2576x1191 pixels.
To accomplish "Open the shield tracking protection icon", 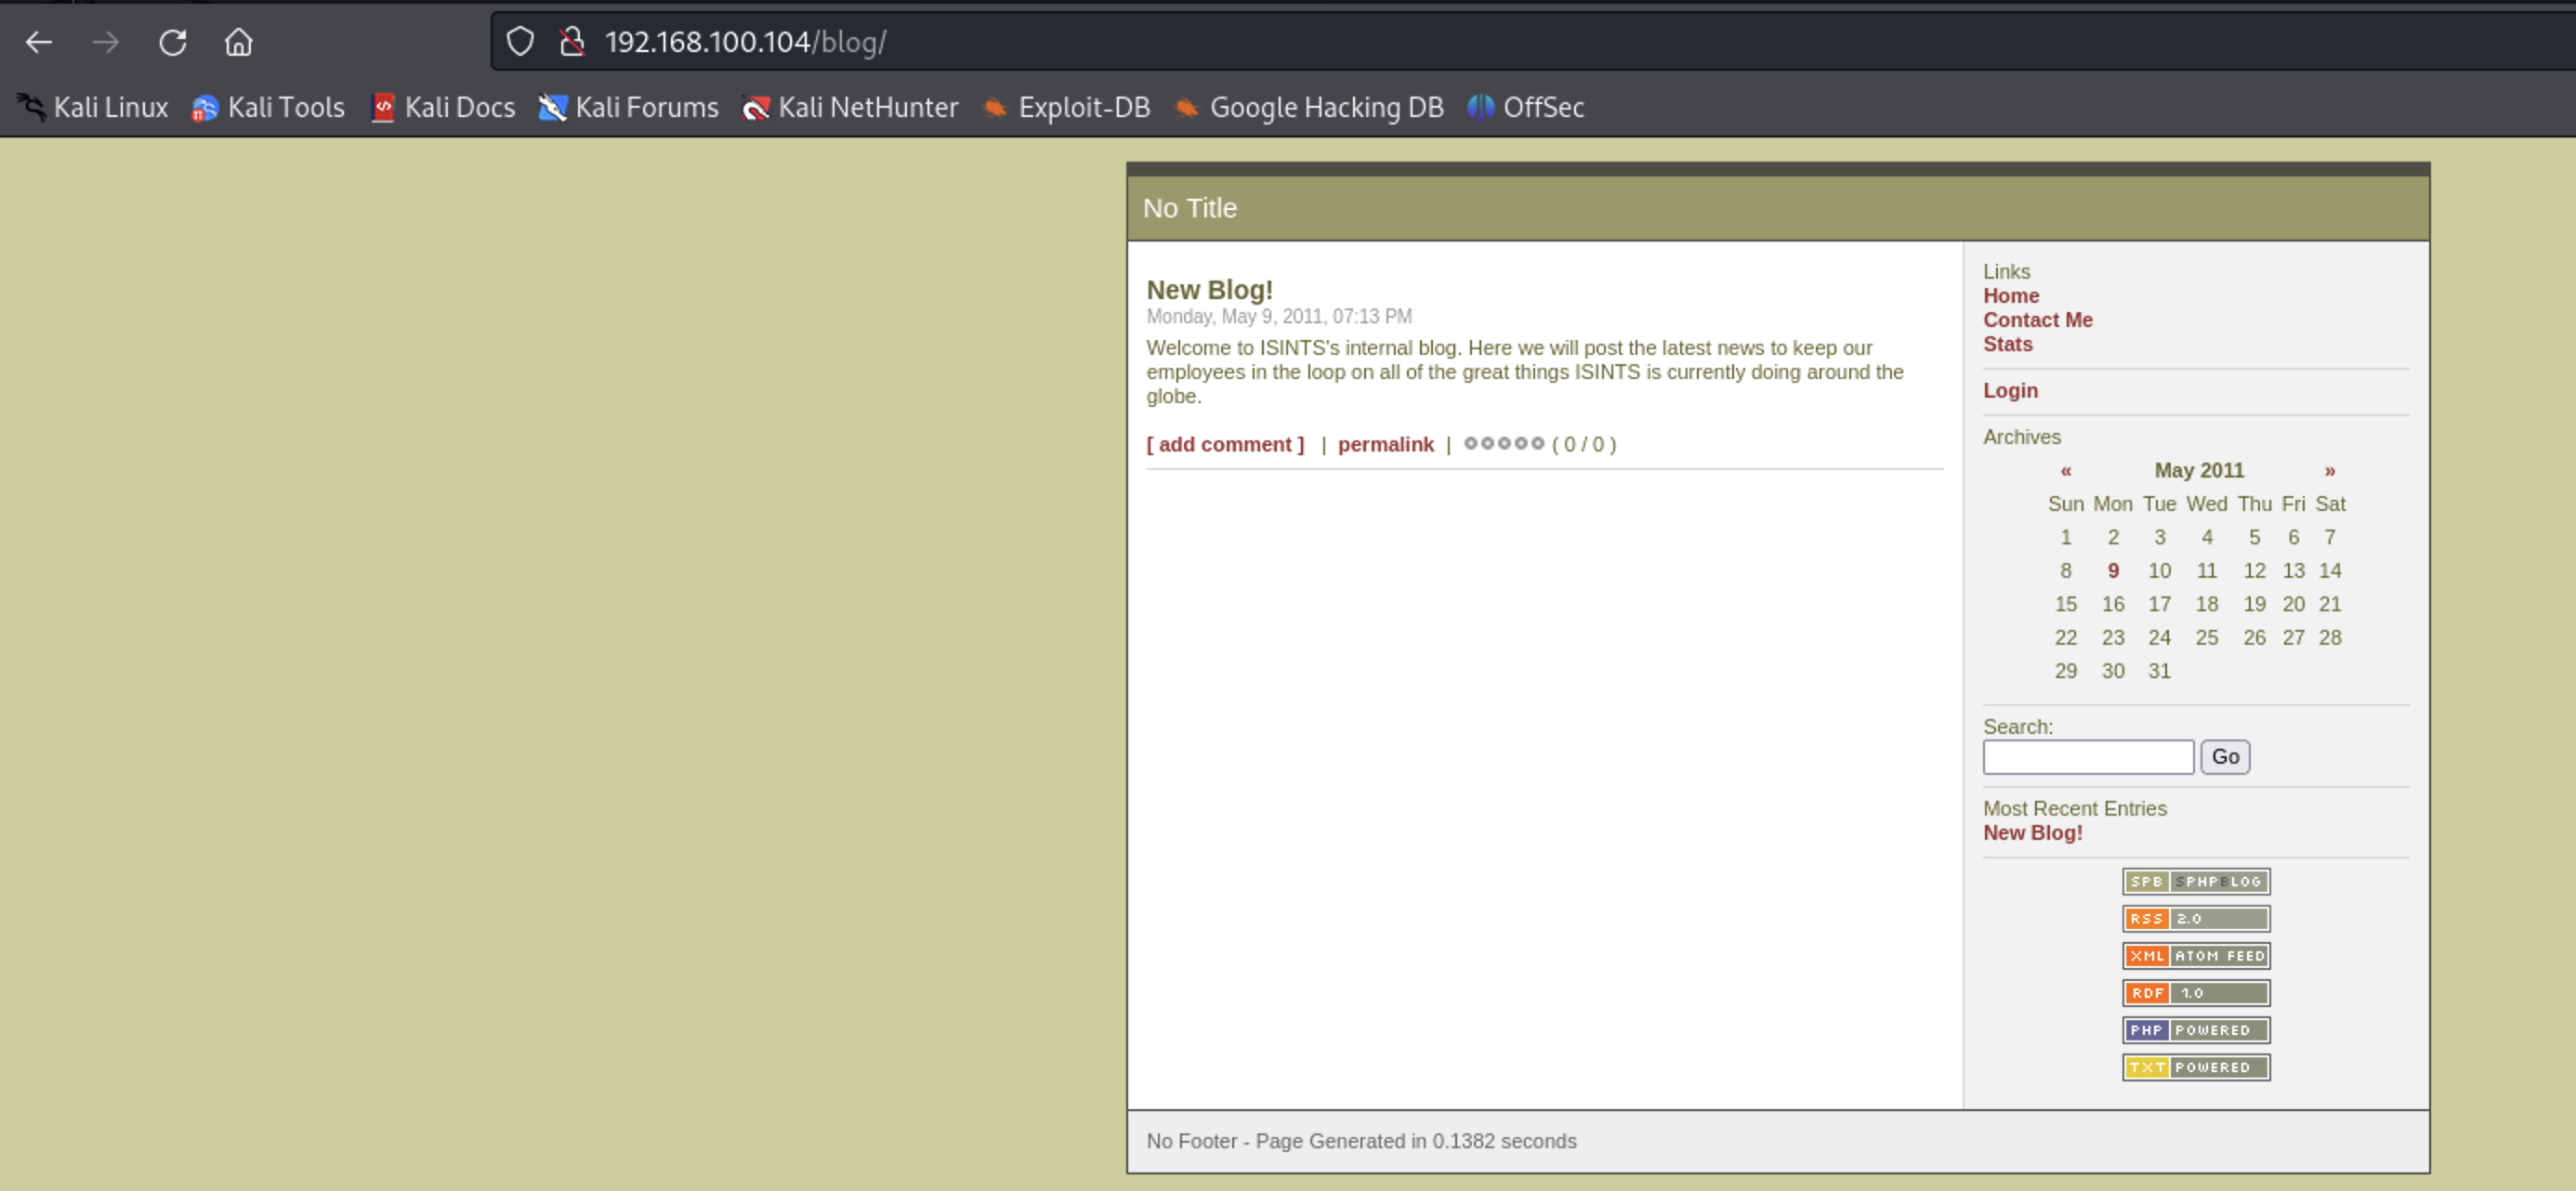I will pyautogui.click(x=520, y=42).
